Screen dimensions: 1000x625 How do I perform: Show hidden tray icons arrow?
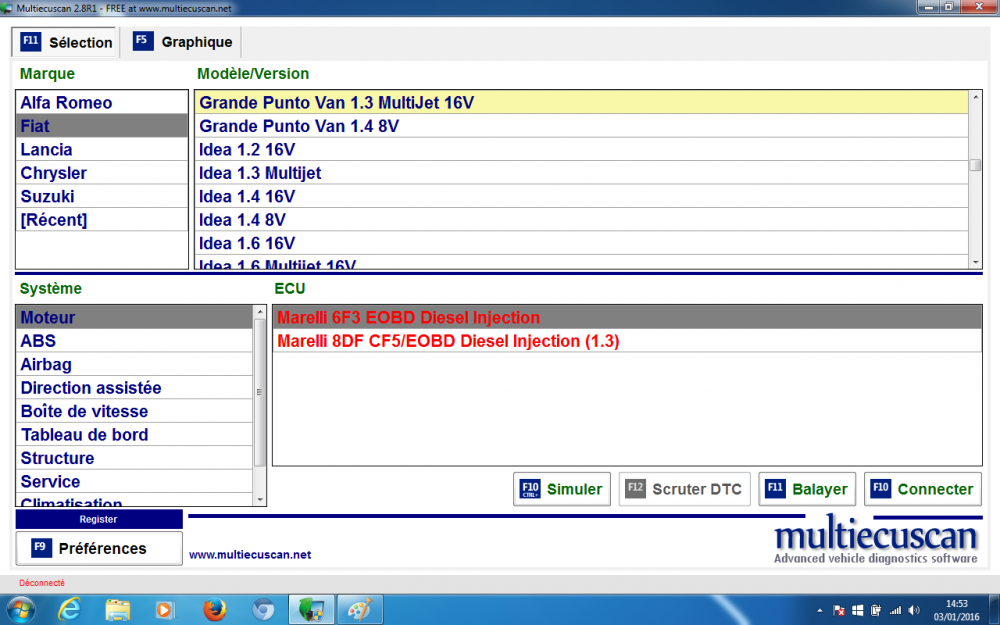pos(820,610)
